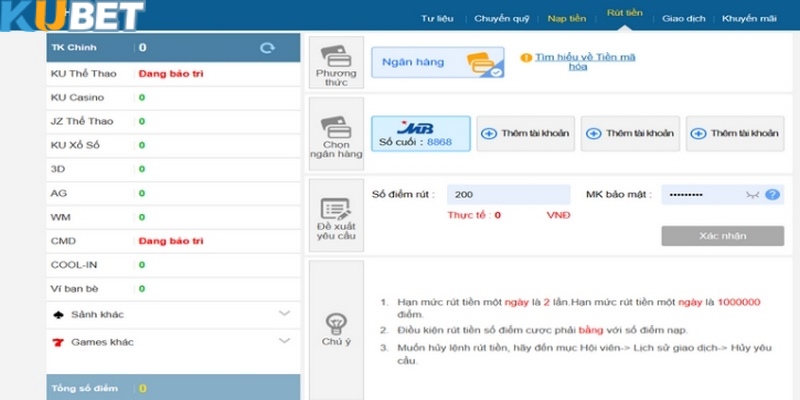
Task: Toggle password visibility eye icon
Action: [753, 194]
